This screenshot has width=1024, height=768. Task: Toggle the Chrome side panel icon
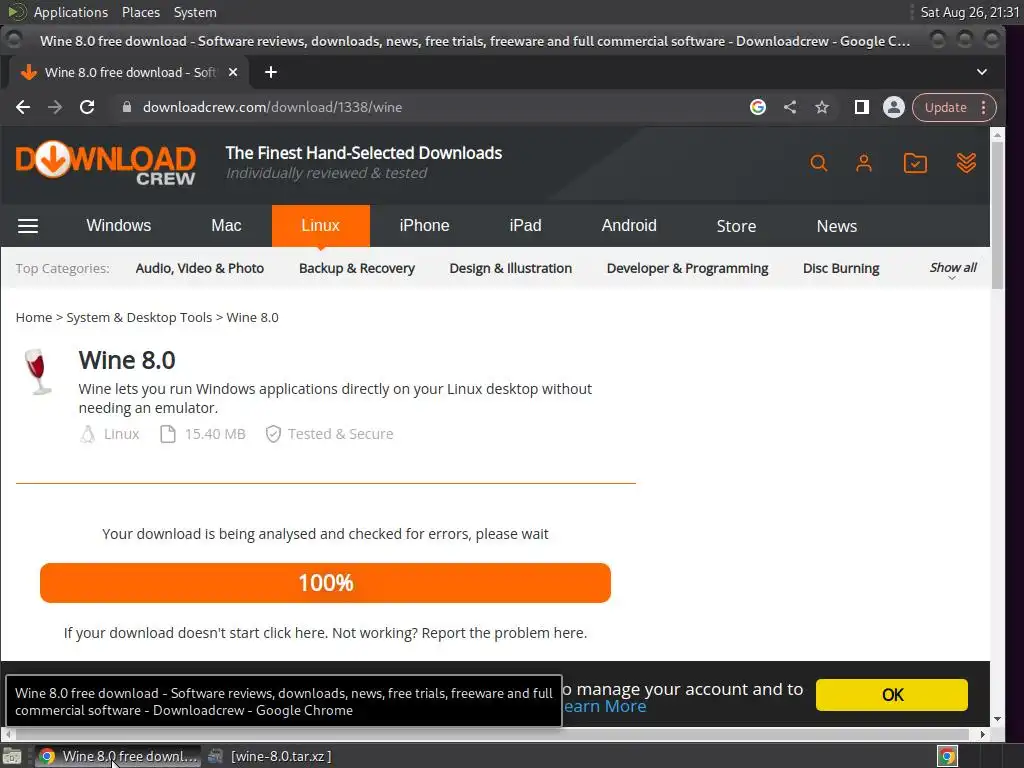861,107
